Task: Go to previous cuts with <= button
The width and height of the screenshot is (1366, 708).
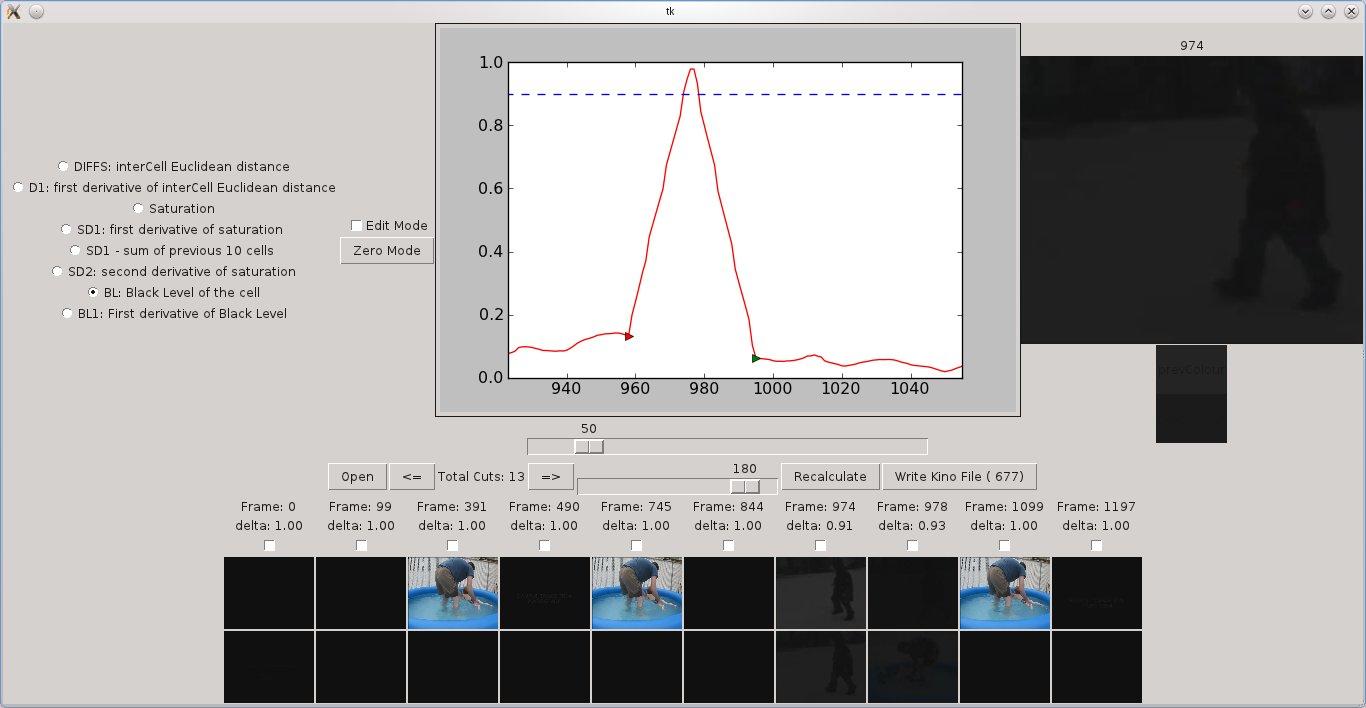Action: tap(411, 477)
